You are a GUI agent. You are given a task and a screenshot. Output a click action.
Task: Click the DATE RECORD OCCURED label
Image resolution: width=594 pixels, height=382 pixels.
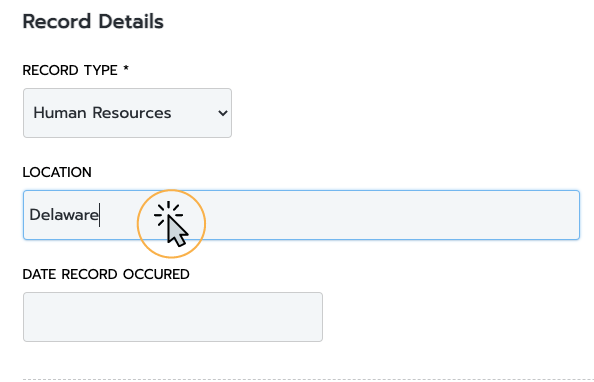coord(106,274)
